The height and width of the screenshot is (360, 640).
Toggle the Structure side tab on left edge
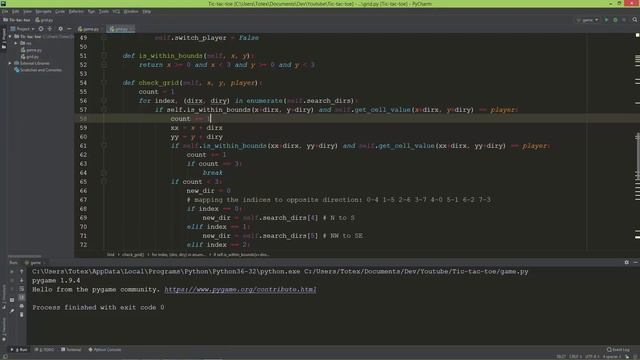point(4,296)
